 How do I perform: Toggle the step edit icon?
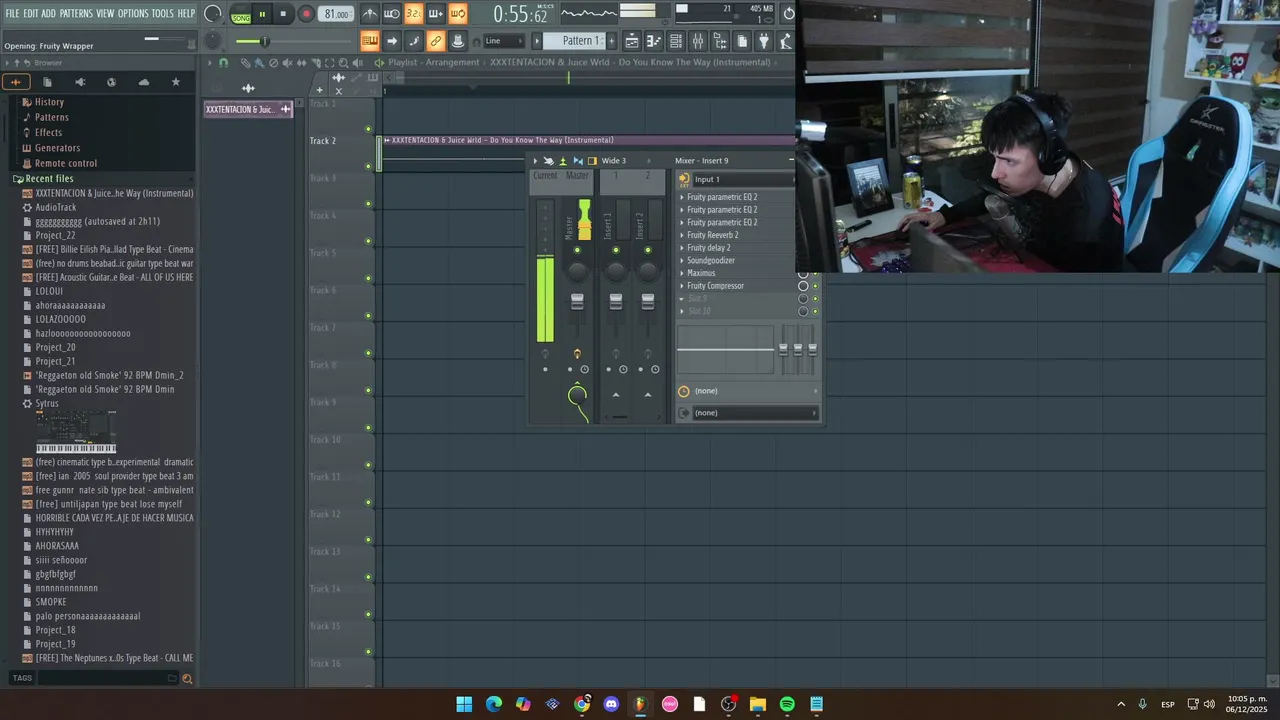click(x=414, y=41)
